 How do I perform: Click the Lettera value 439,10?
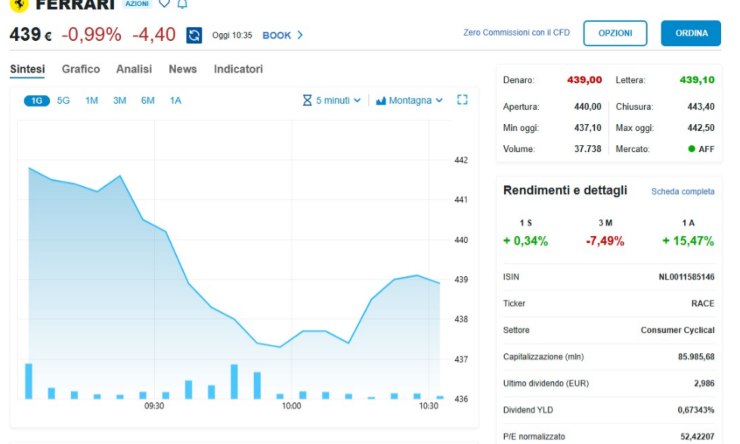697,80
